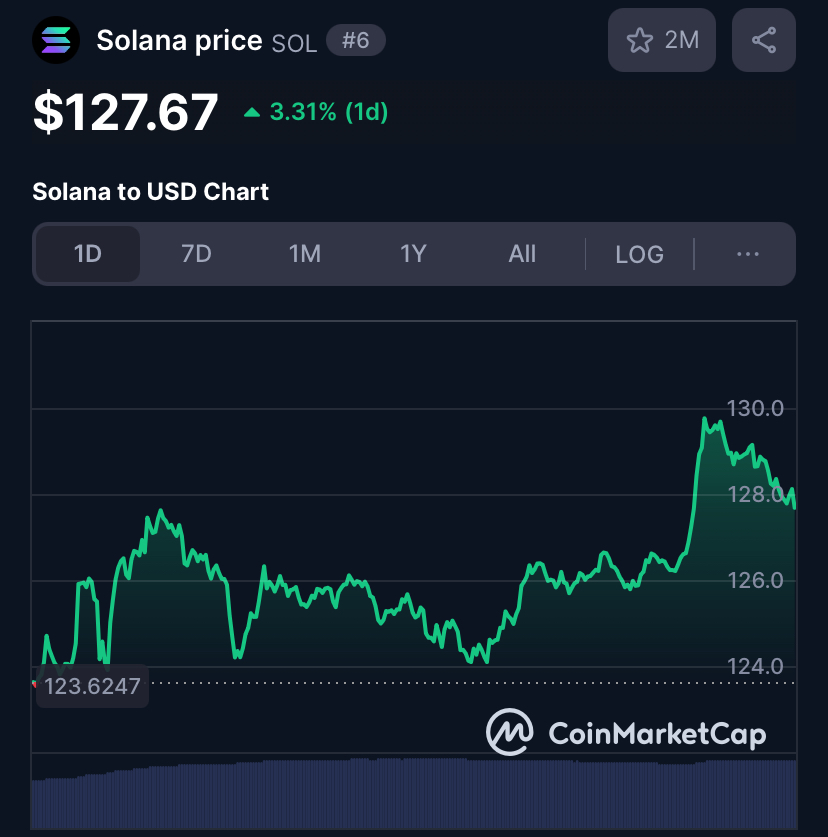Viewport: 828px width, 837px height.
Task: Click the SOL ticker symbol
Action: 294,43
